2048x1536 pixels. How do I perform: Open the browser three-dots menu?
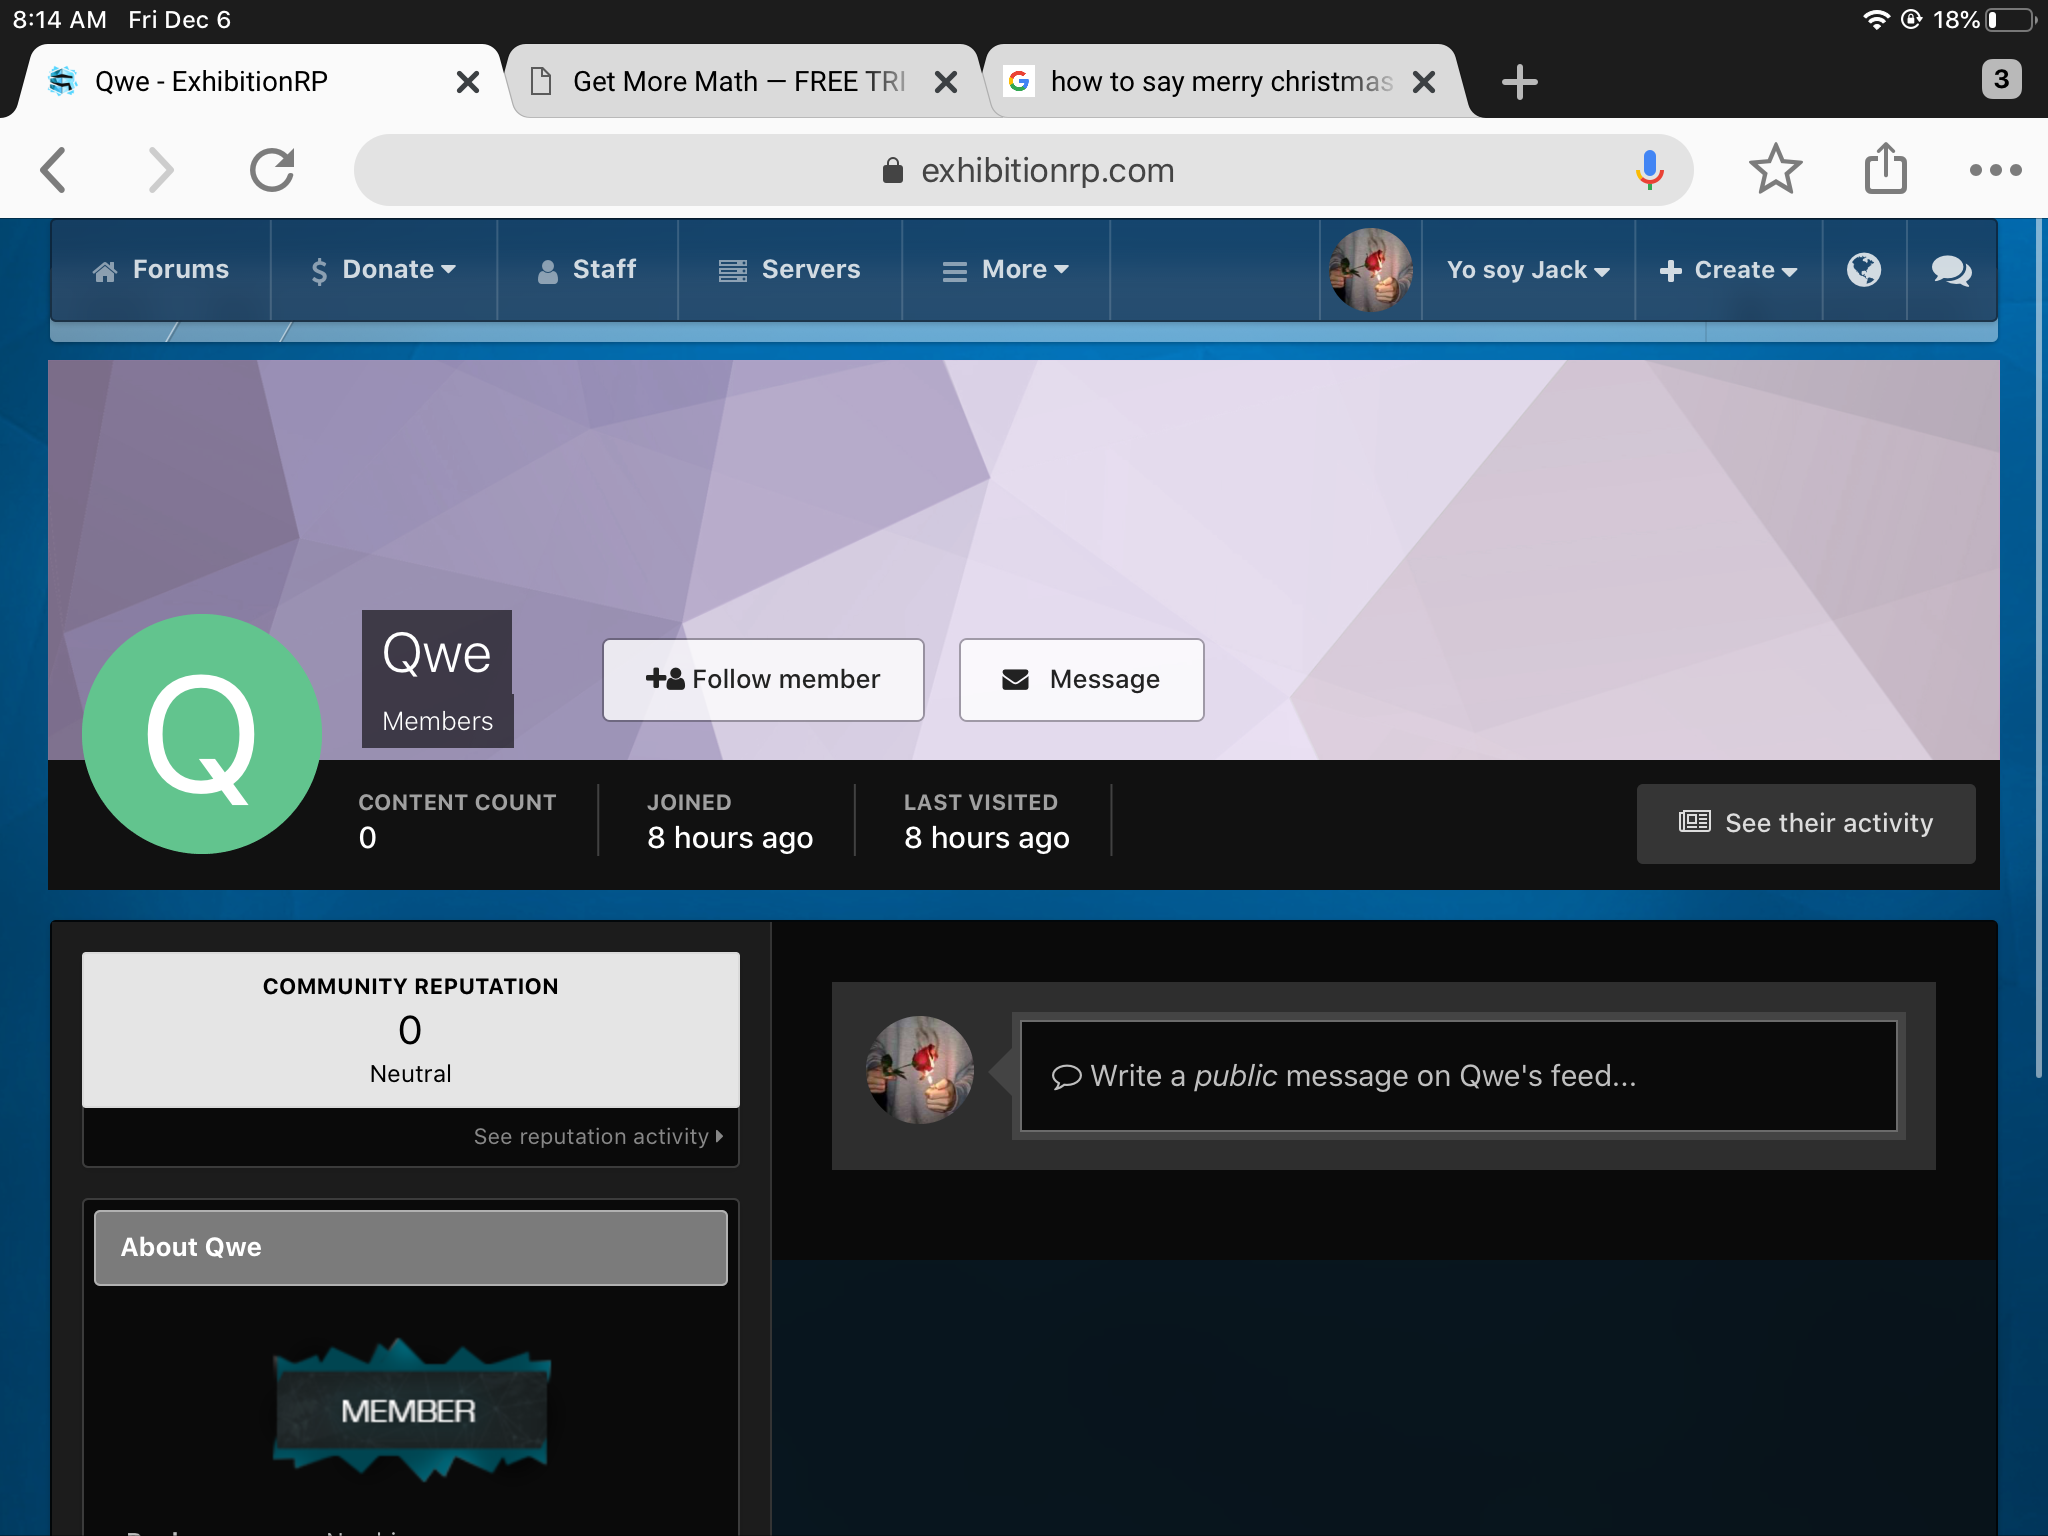pyautogui.click(x=1995, y=170)
